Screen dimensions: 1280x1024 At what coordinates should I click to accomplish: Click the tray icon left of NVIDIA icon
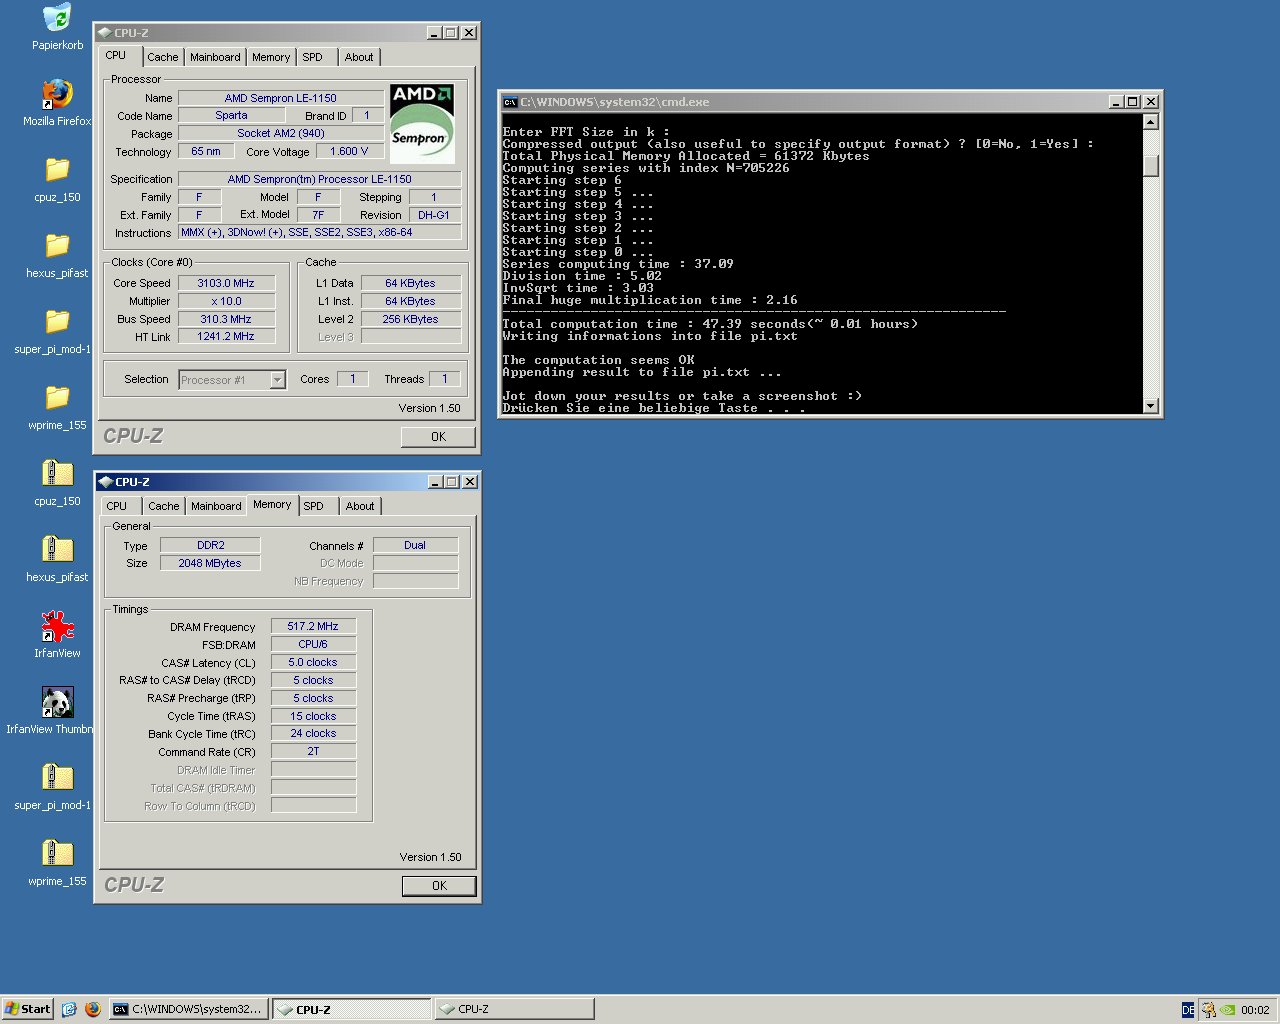(1208, 1010)
